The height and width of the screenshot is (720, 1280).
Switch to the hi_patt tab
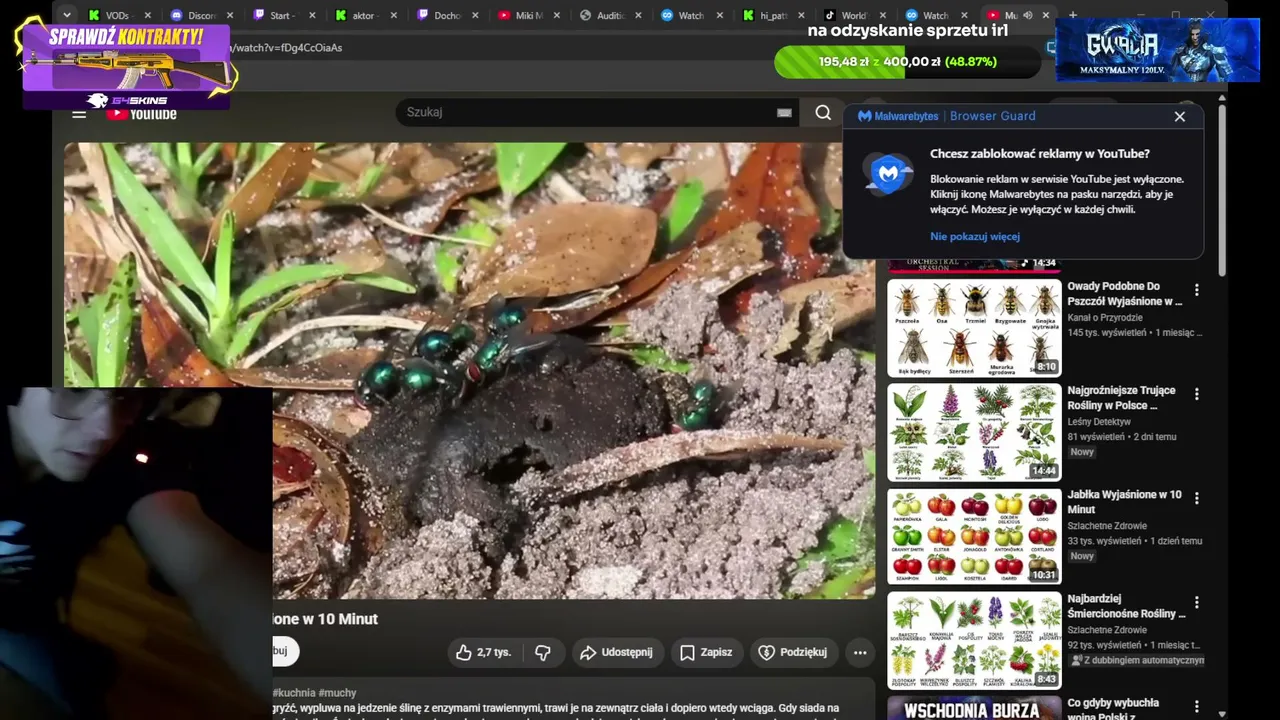pyautogui.click(x=772, y=16)
